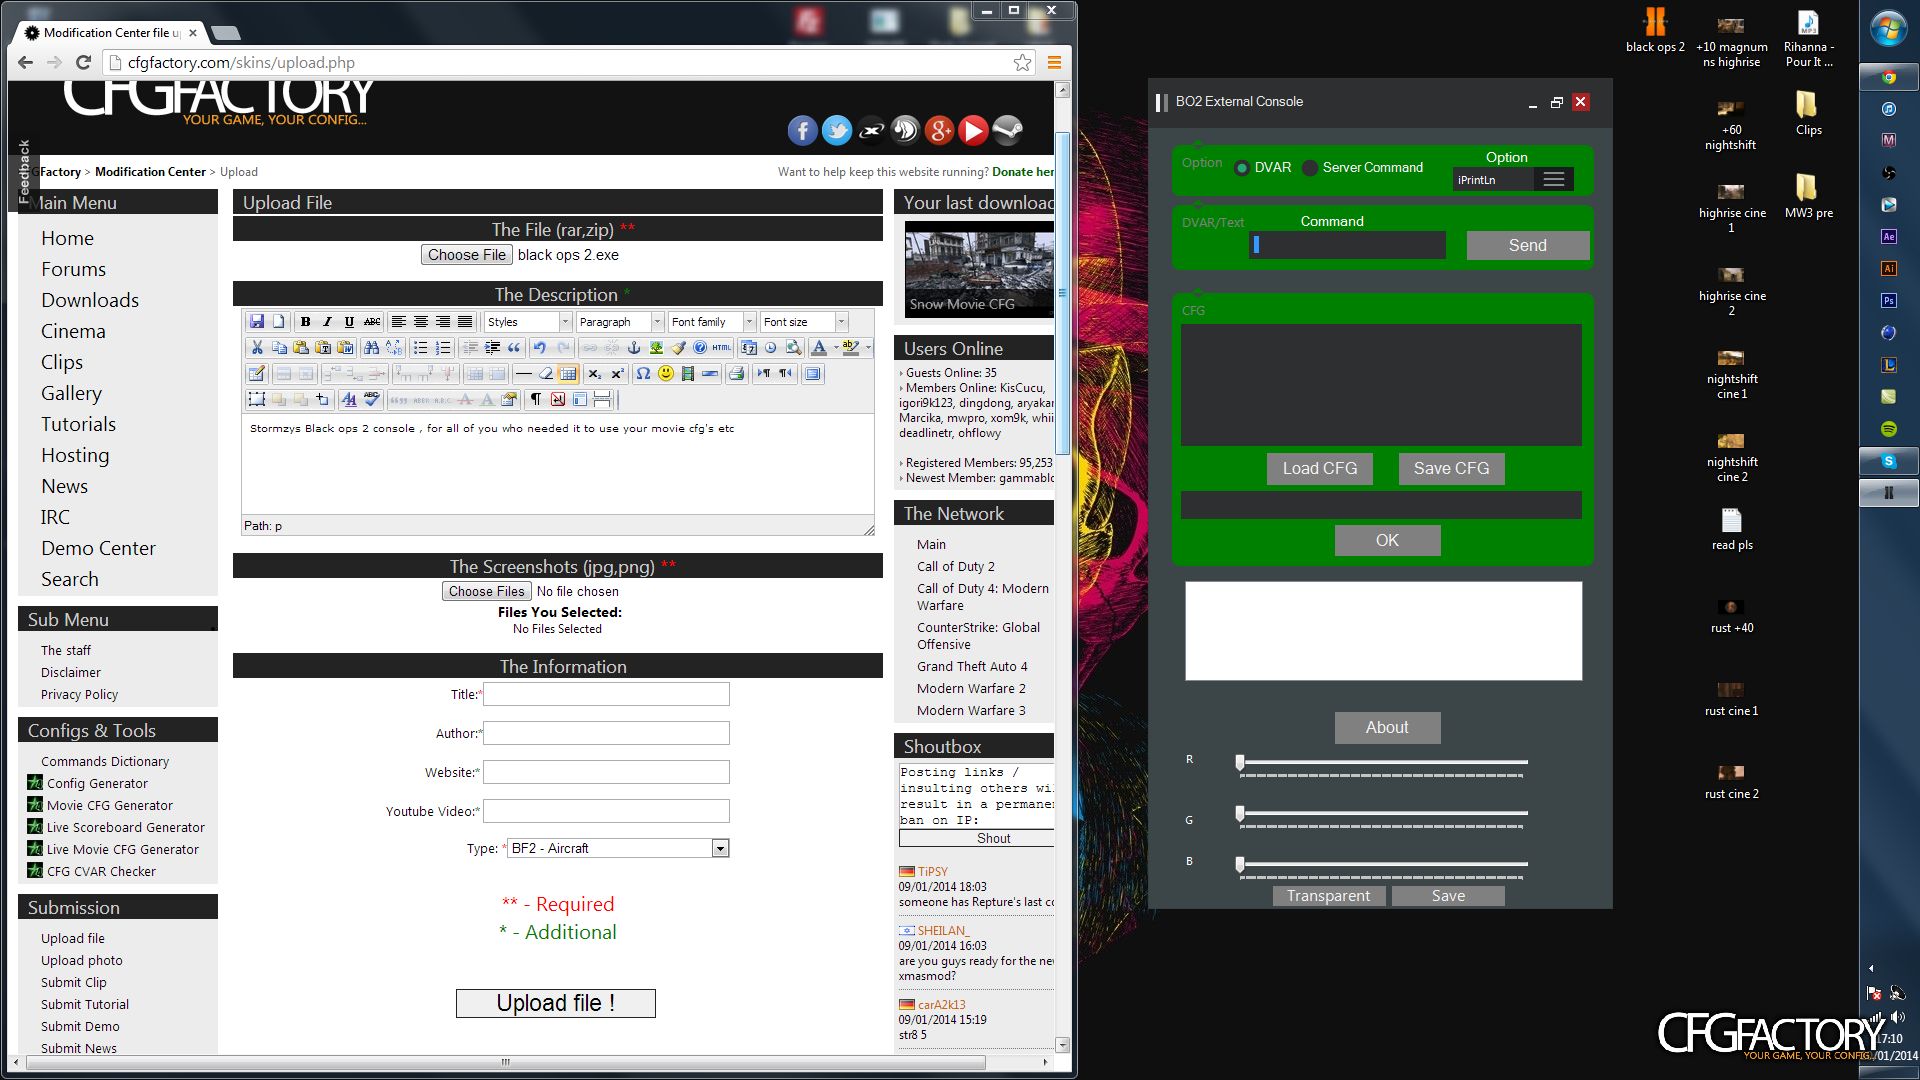Focus the Command input in BO2 console
Screen dimensions: 1920x1080
tap(1347, 245)
